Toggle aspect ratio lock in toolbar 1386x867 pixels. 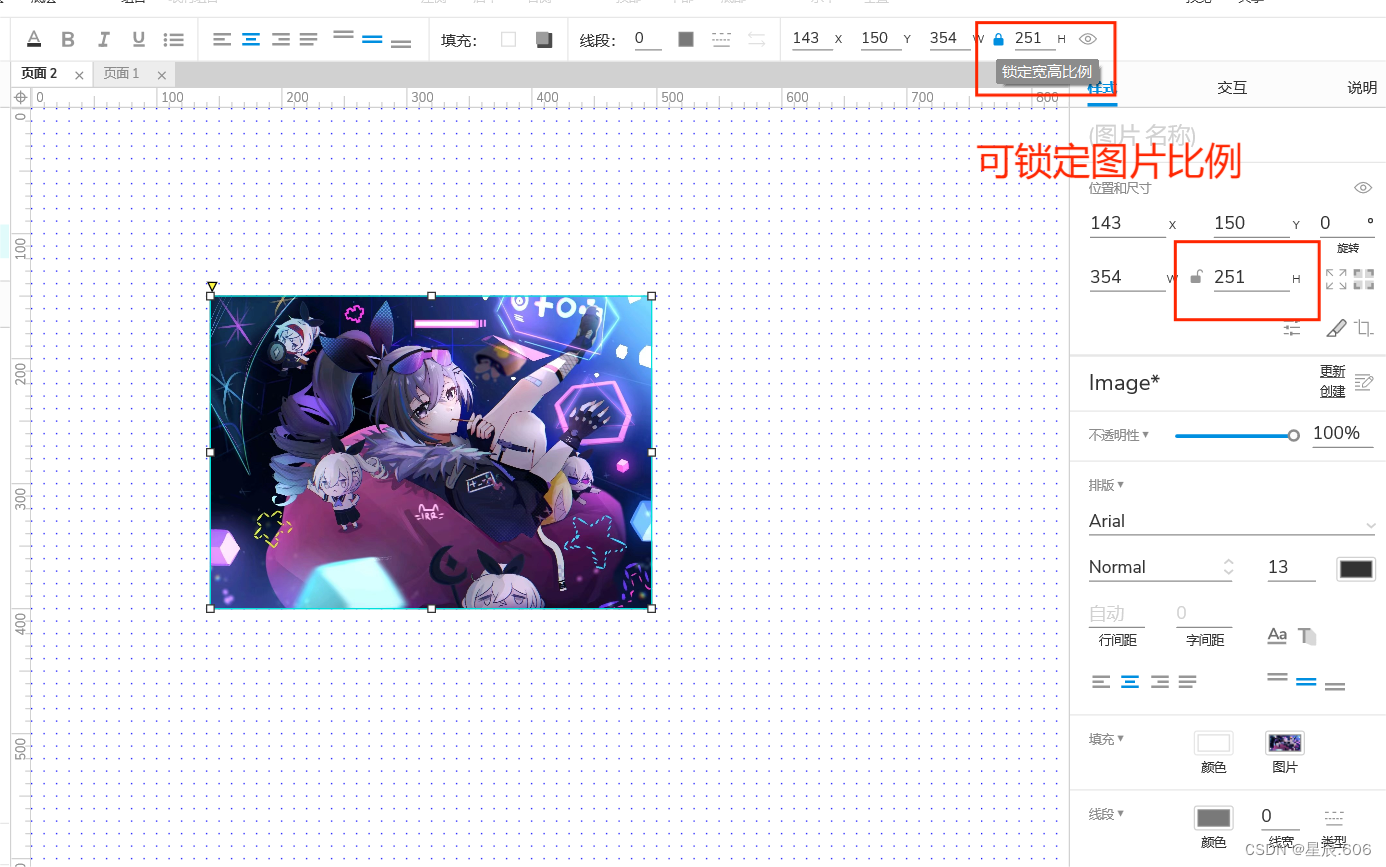coord(998,40)
